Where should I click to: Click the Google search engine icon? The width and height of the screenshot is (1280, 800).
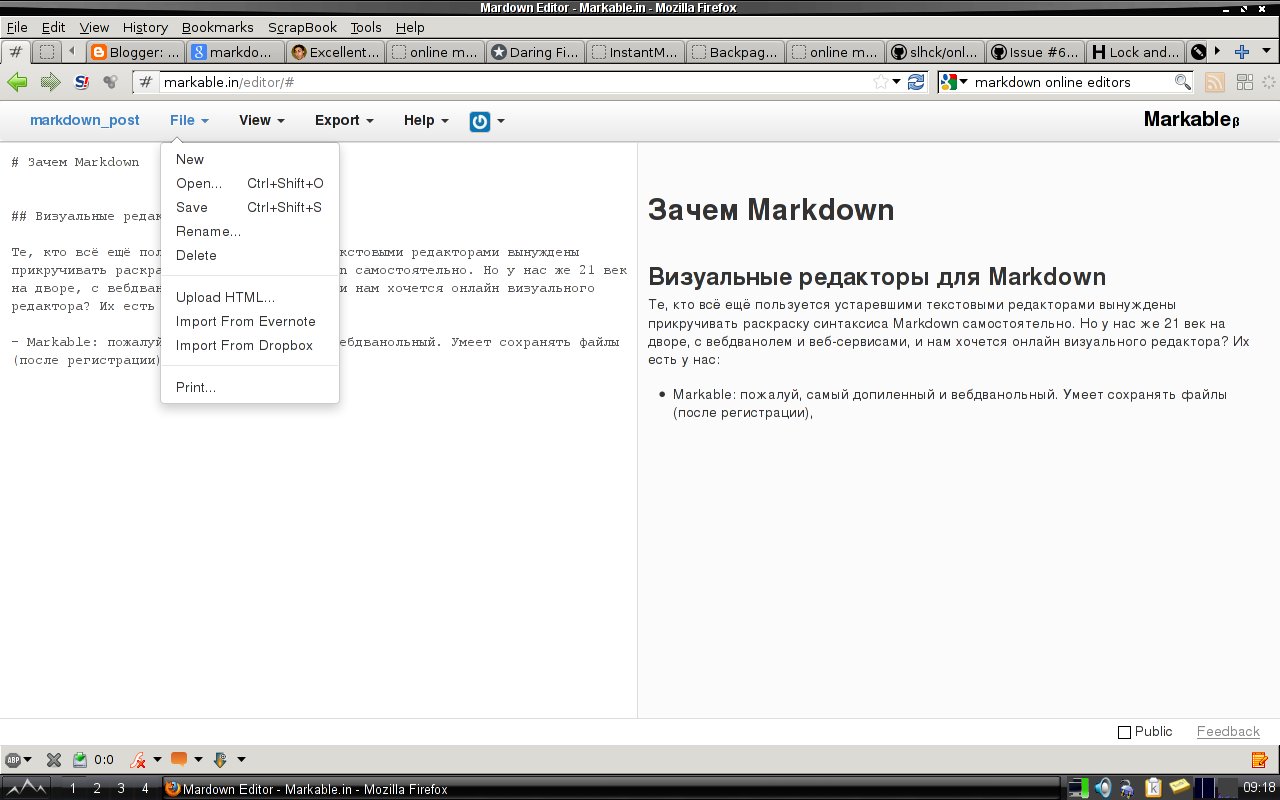949,82
